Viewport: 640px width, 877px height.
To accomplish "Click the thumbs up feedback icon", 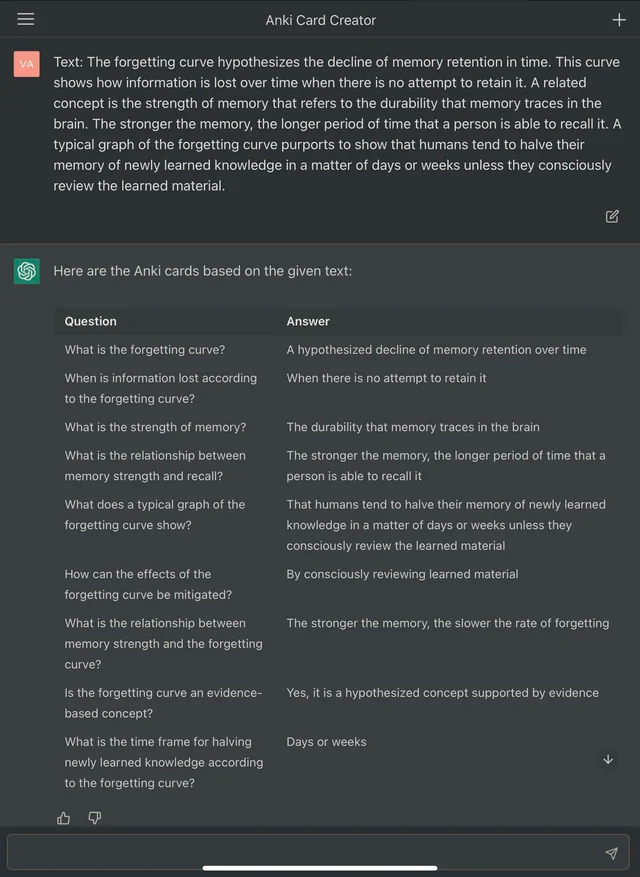I will tap(64, 818).
